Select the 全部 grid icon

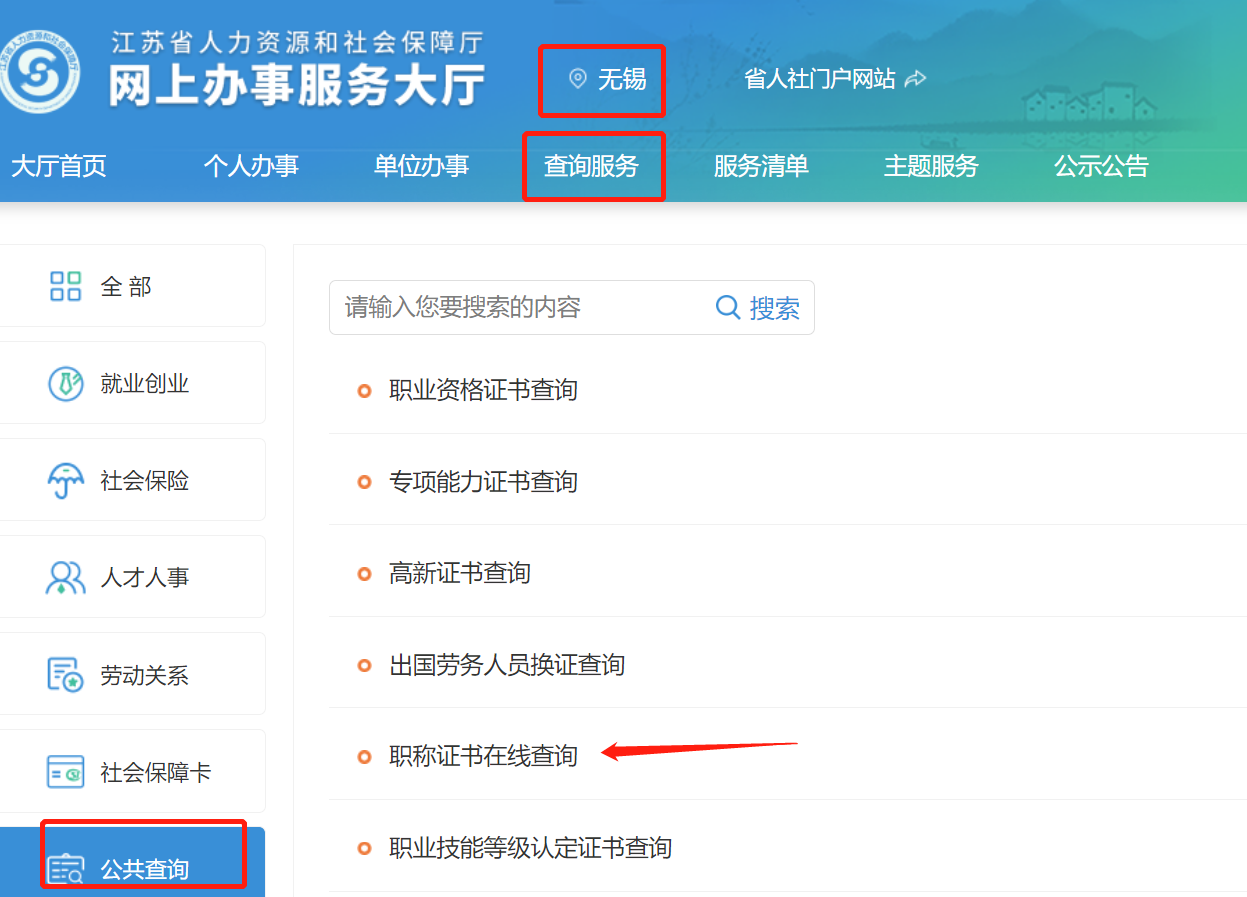(65, 286)
